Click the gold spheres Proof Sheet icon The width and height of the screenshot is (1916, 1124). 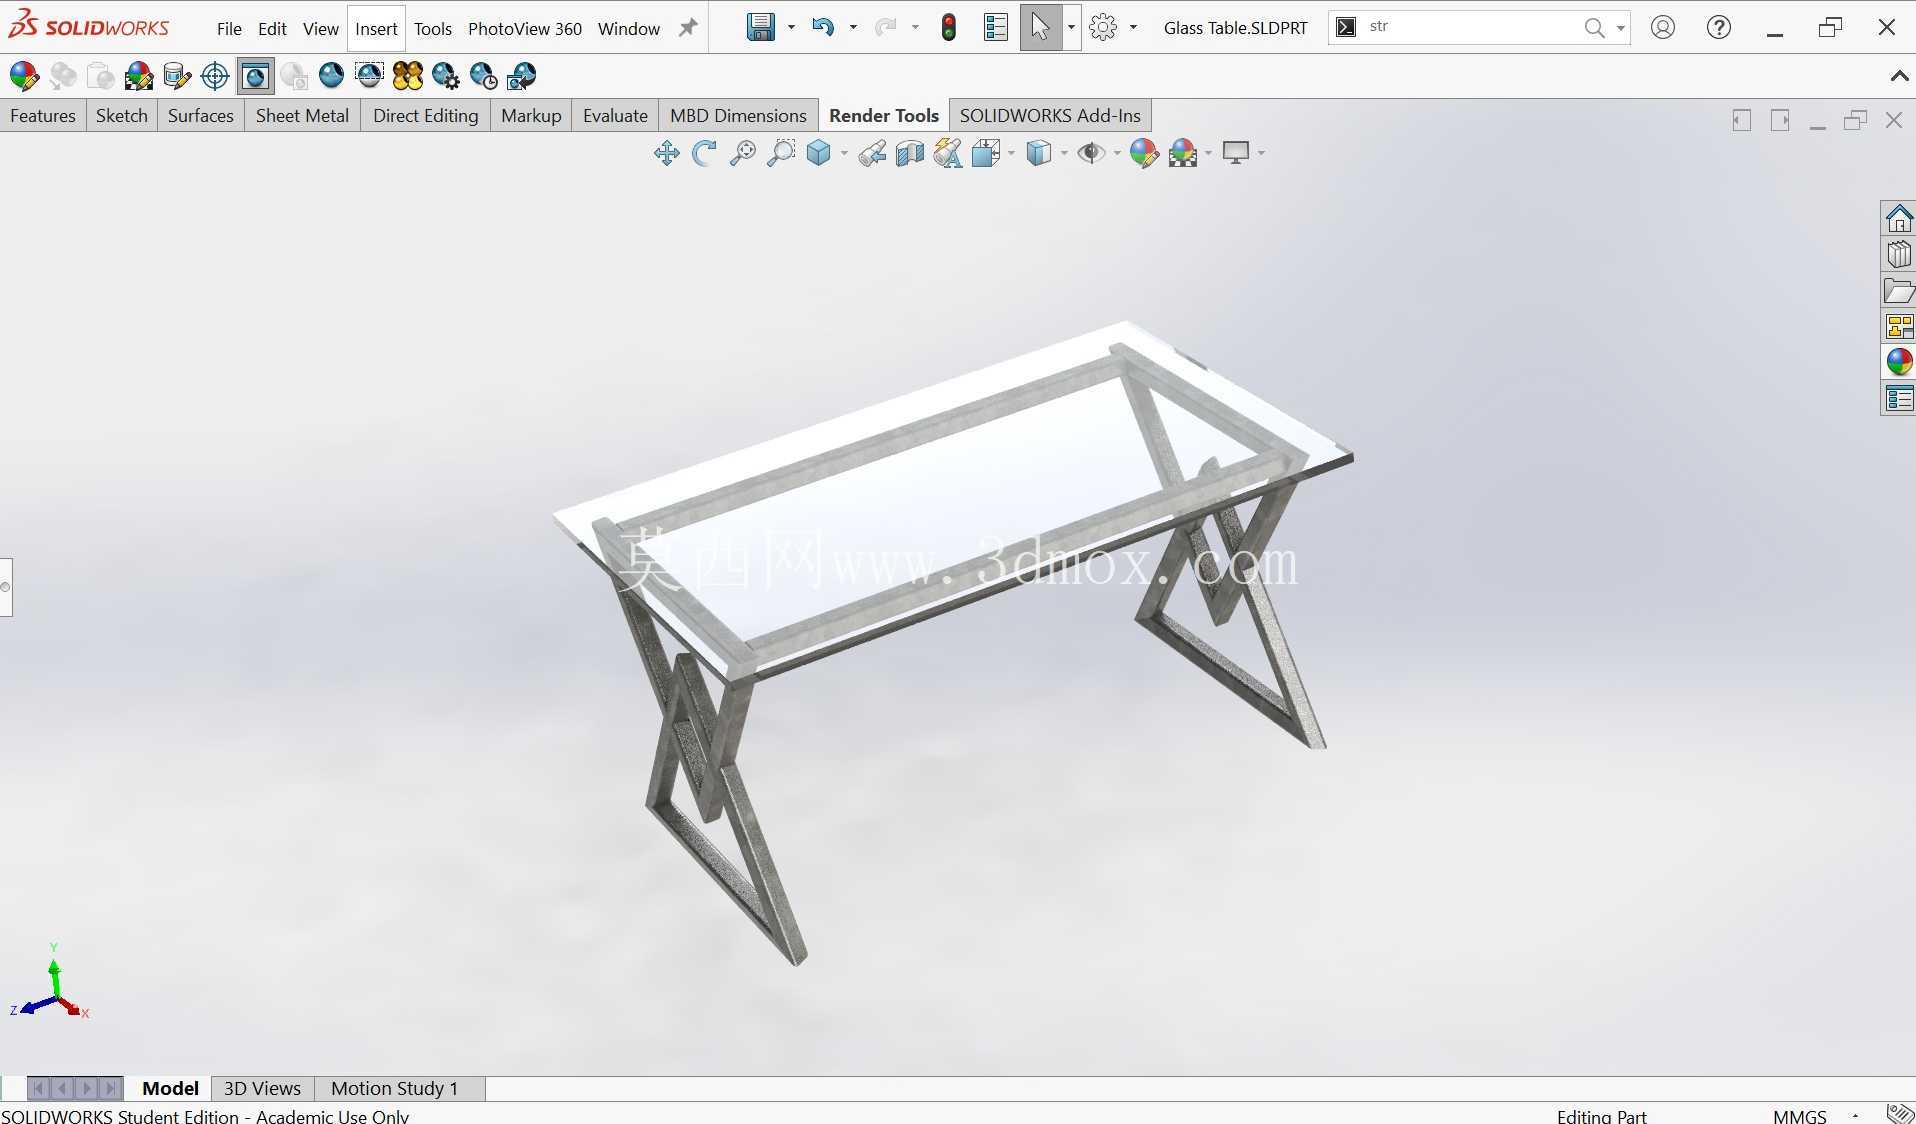click(408, 76)
